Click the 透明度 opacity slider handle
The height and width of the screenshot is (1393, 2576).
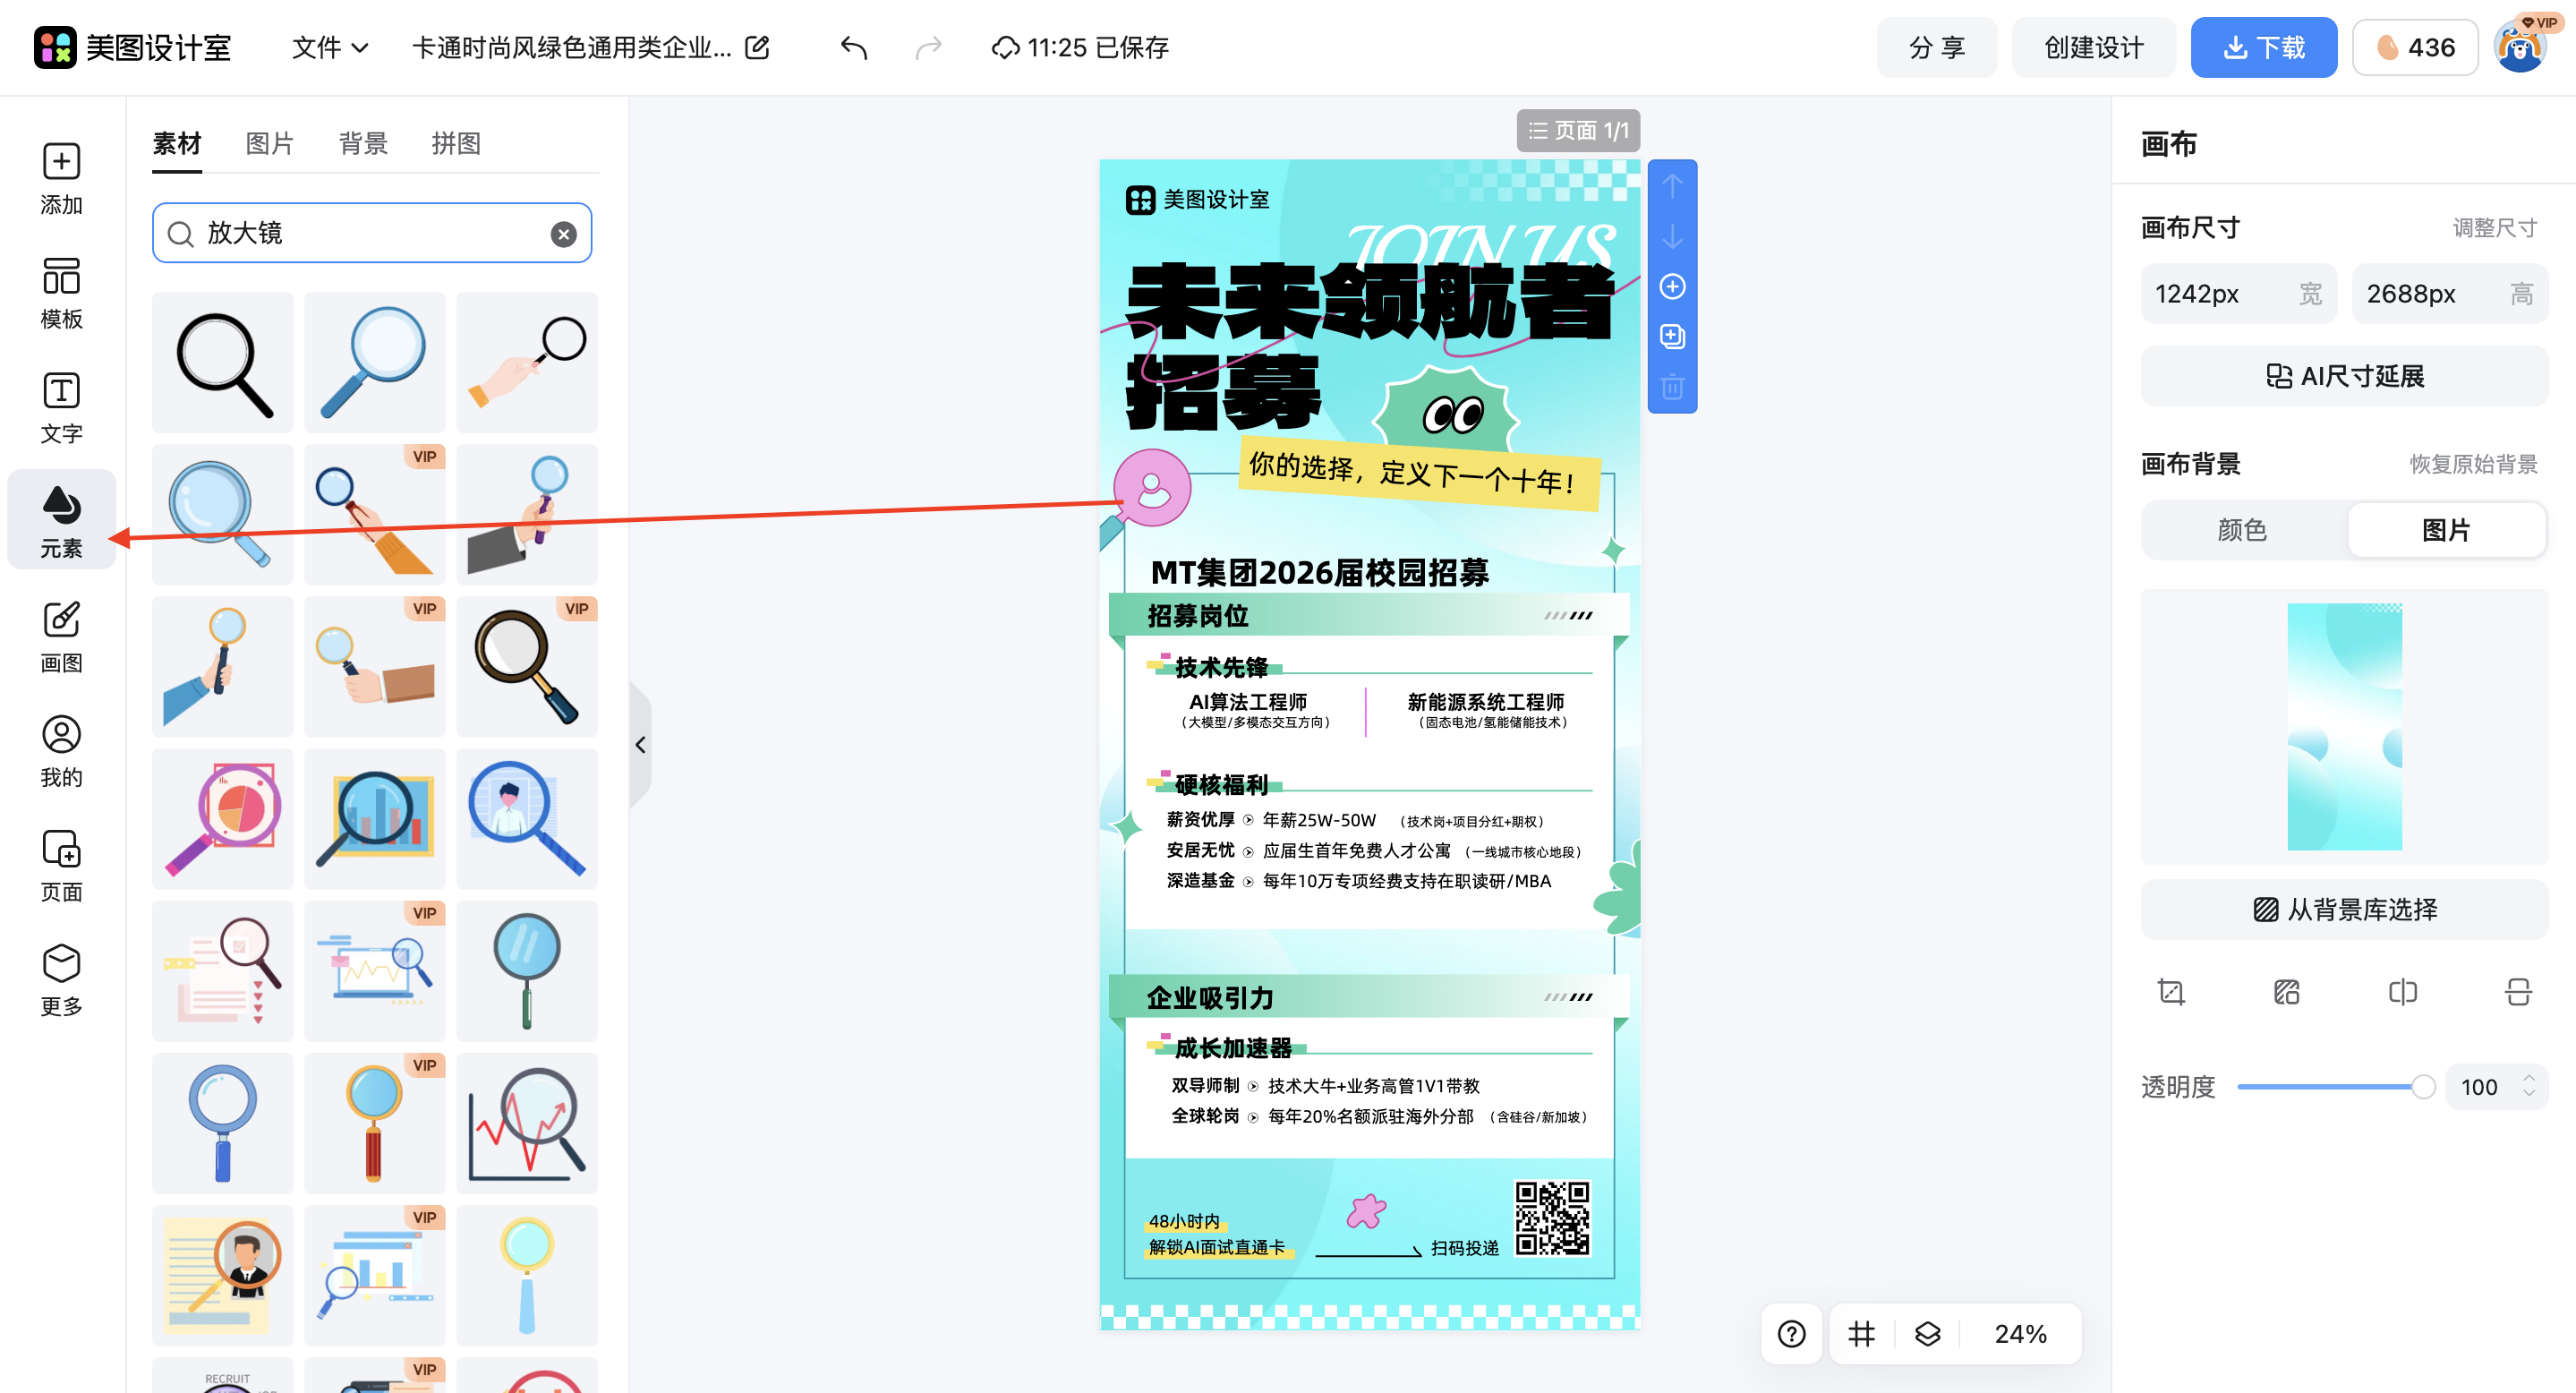point(2422,1087)
